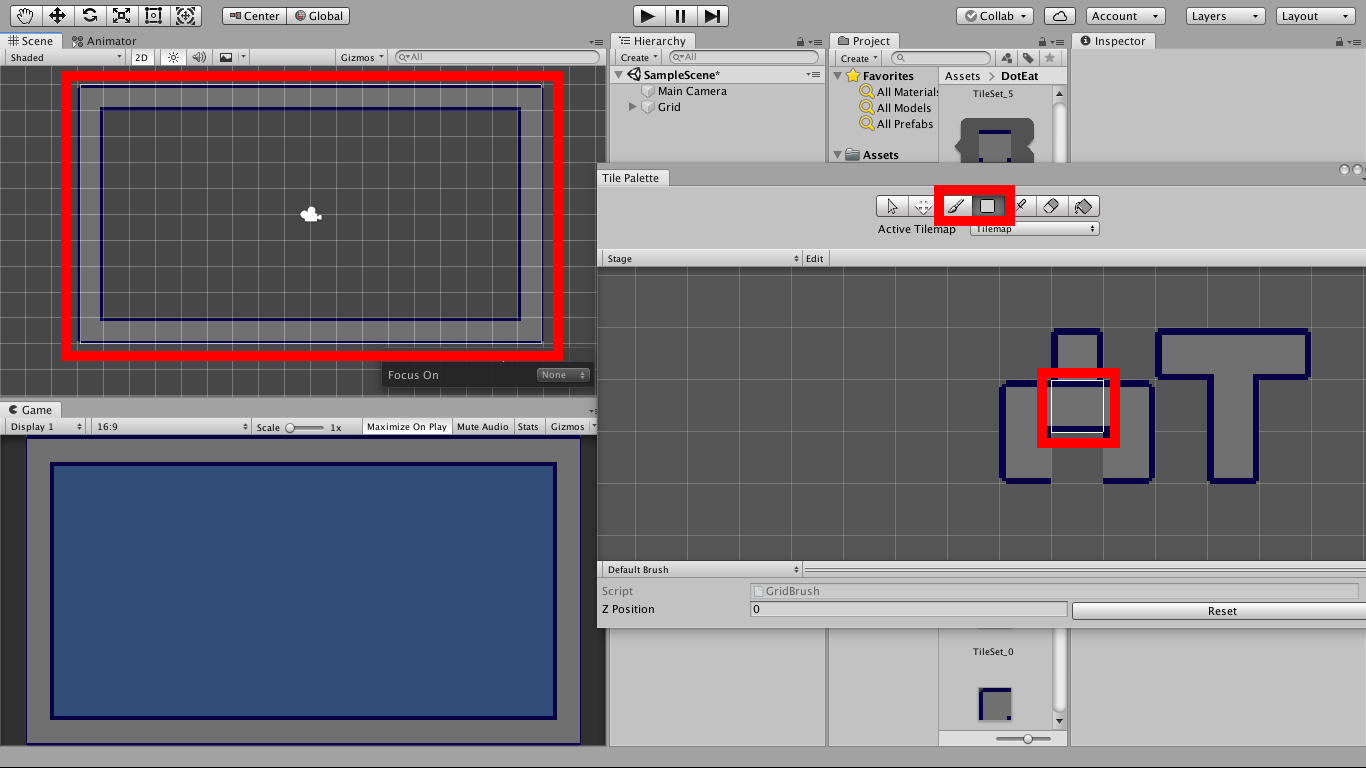Image resolution: width=1366 pixels, height=768 pixels.
Task: Choose Tile Palette paintbrush tool
Action: [955, 206]
